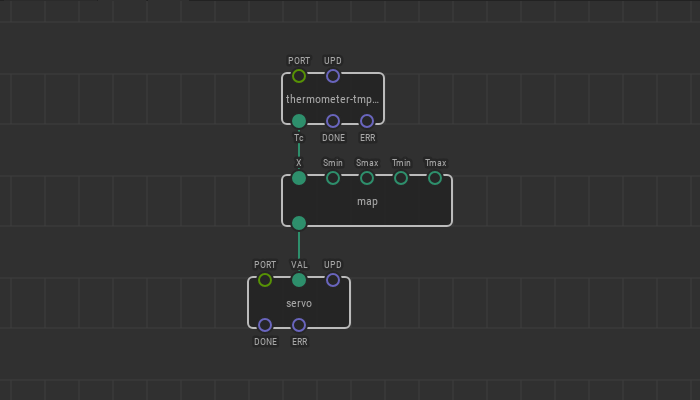700x400 pixels.
Task: Click the output pin of the map node
Action: (x=299, y=223)
